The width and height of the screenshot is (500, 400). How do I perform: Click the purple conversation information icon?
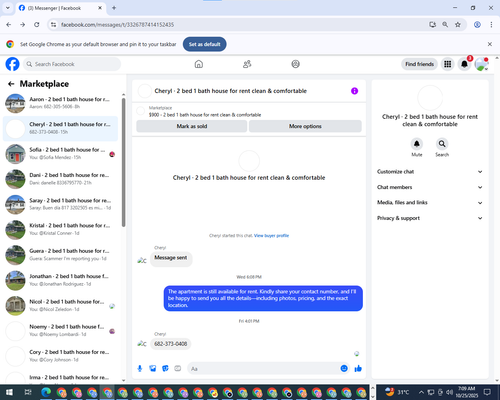[354, 91]
